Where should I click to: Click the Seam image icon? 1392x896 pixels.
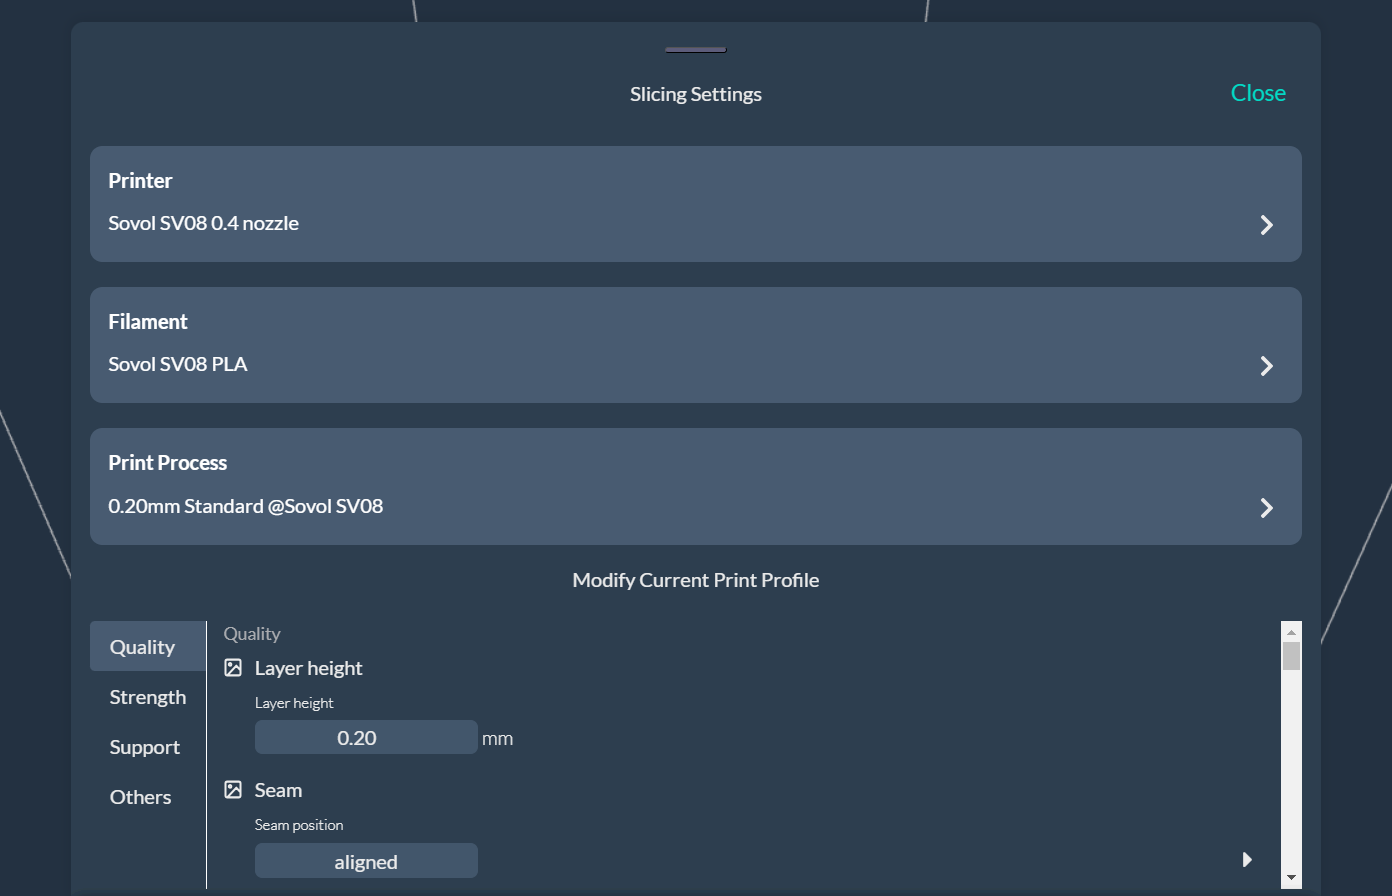click(233, 790)
